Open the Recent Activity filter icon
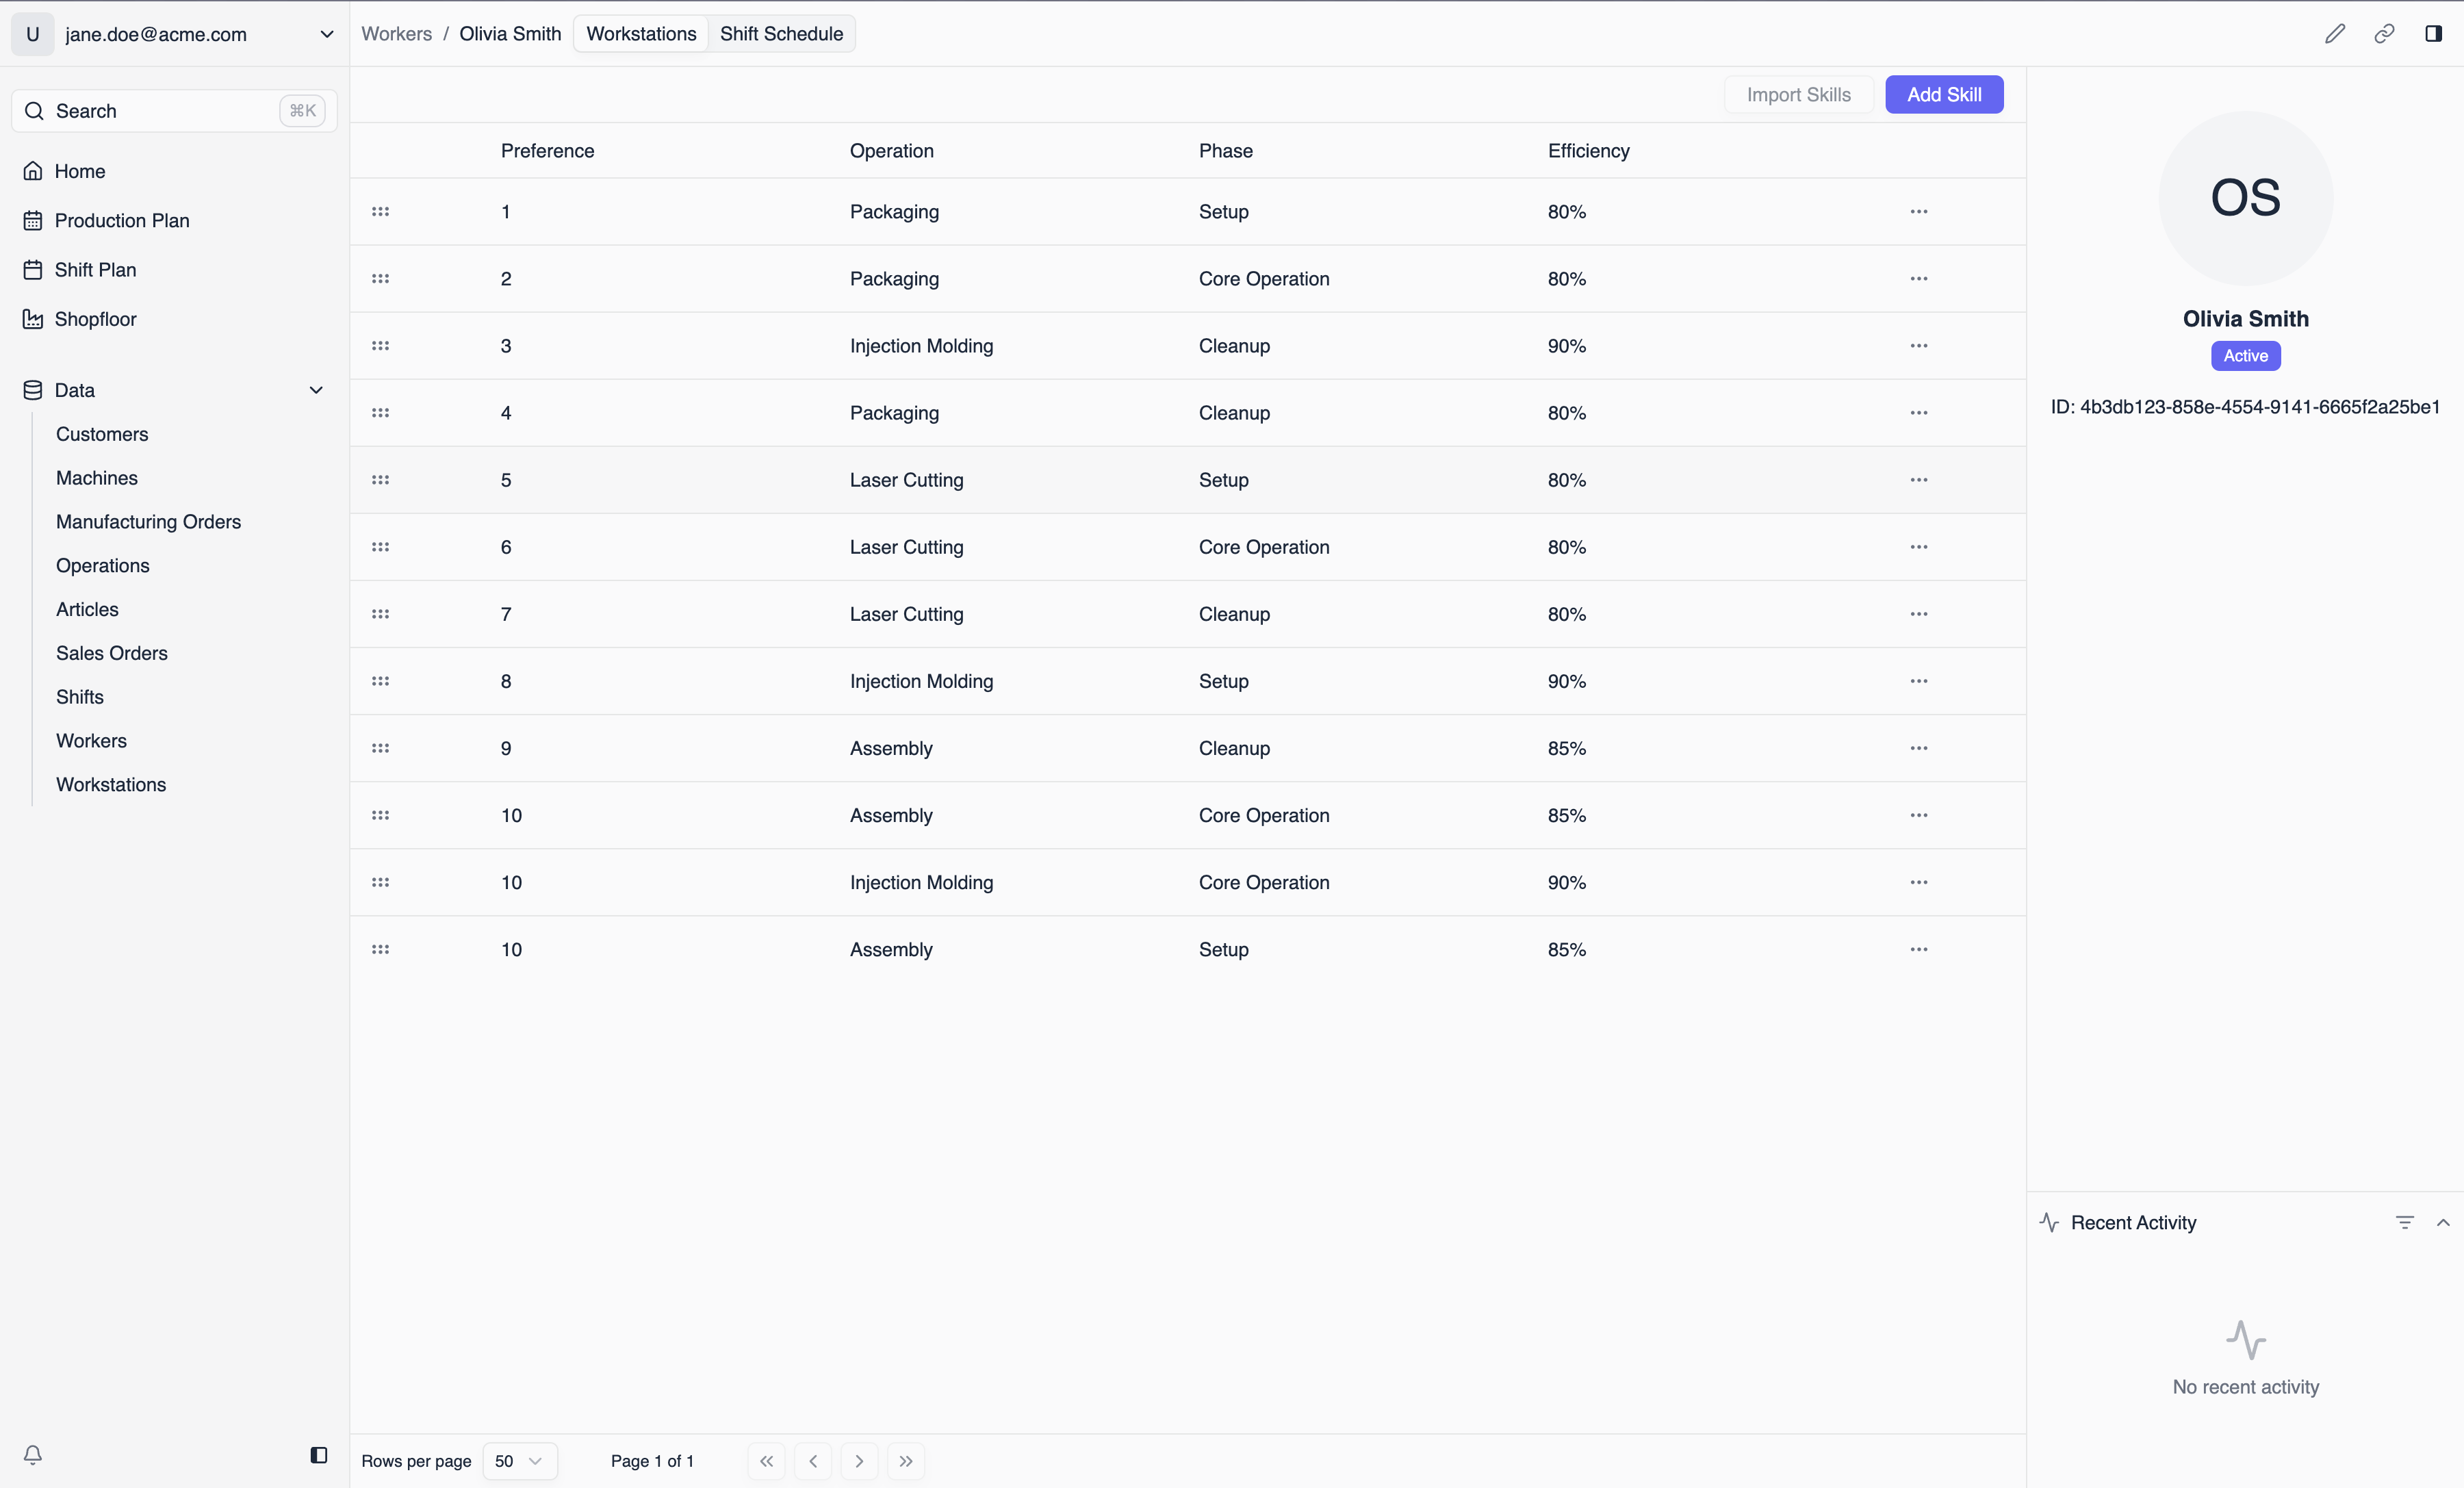Image resolution: width=2464 pixels, height=1488 pixels. click(2406, 1222)
